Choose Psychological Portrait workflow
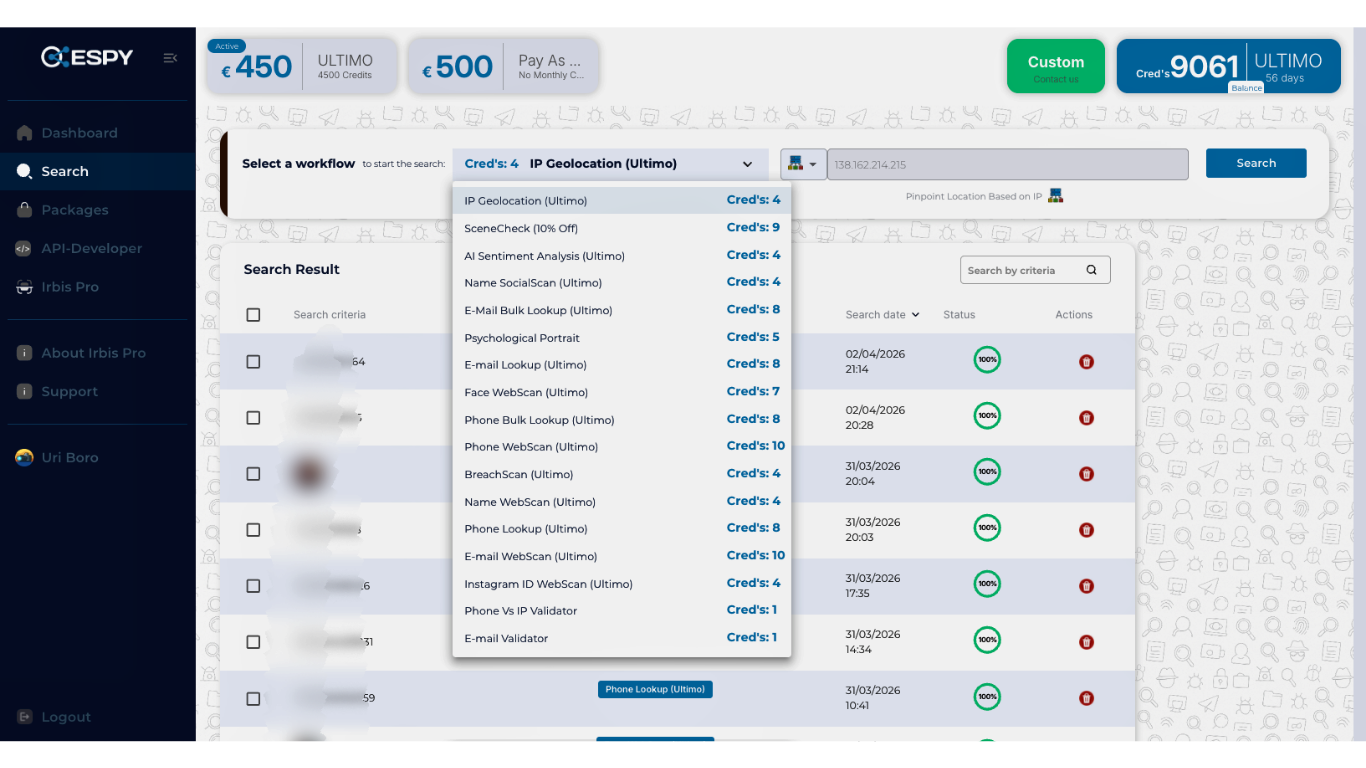Image resolution: width=1366 pixels, height=768 pixels. (x=622, y=338)
